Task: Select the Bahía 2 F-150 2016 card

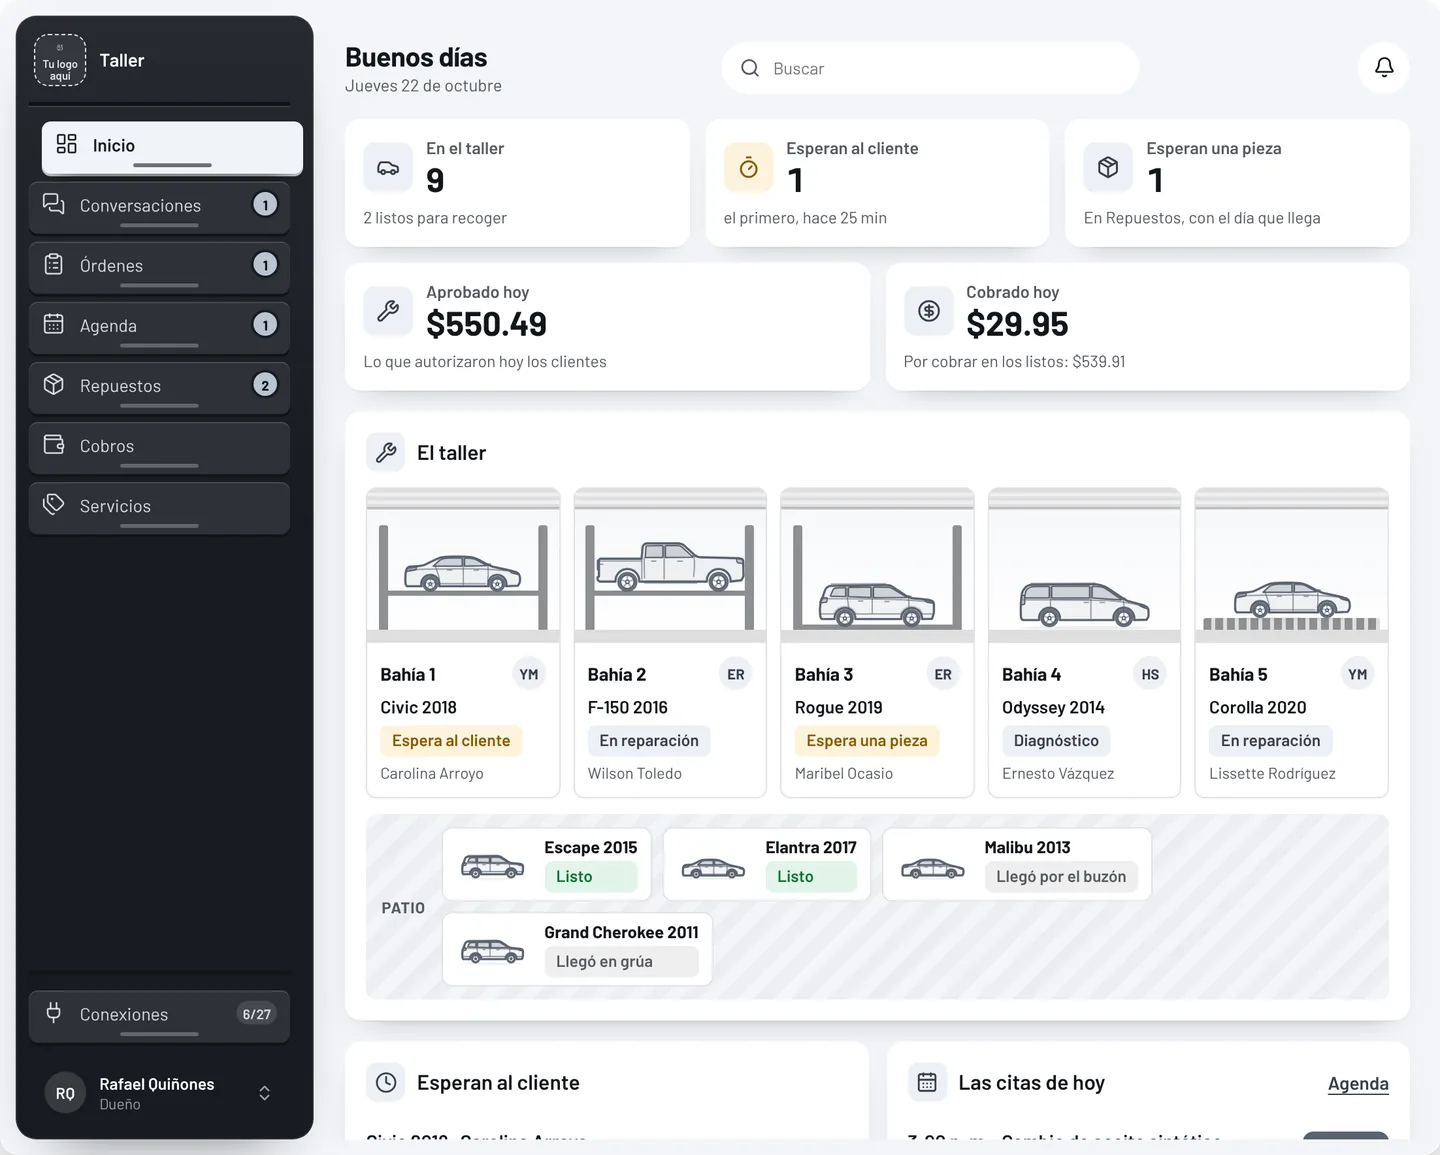Action: [670, 642]
